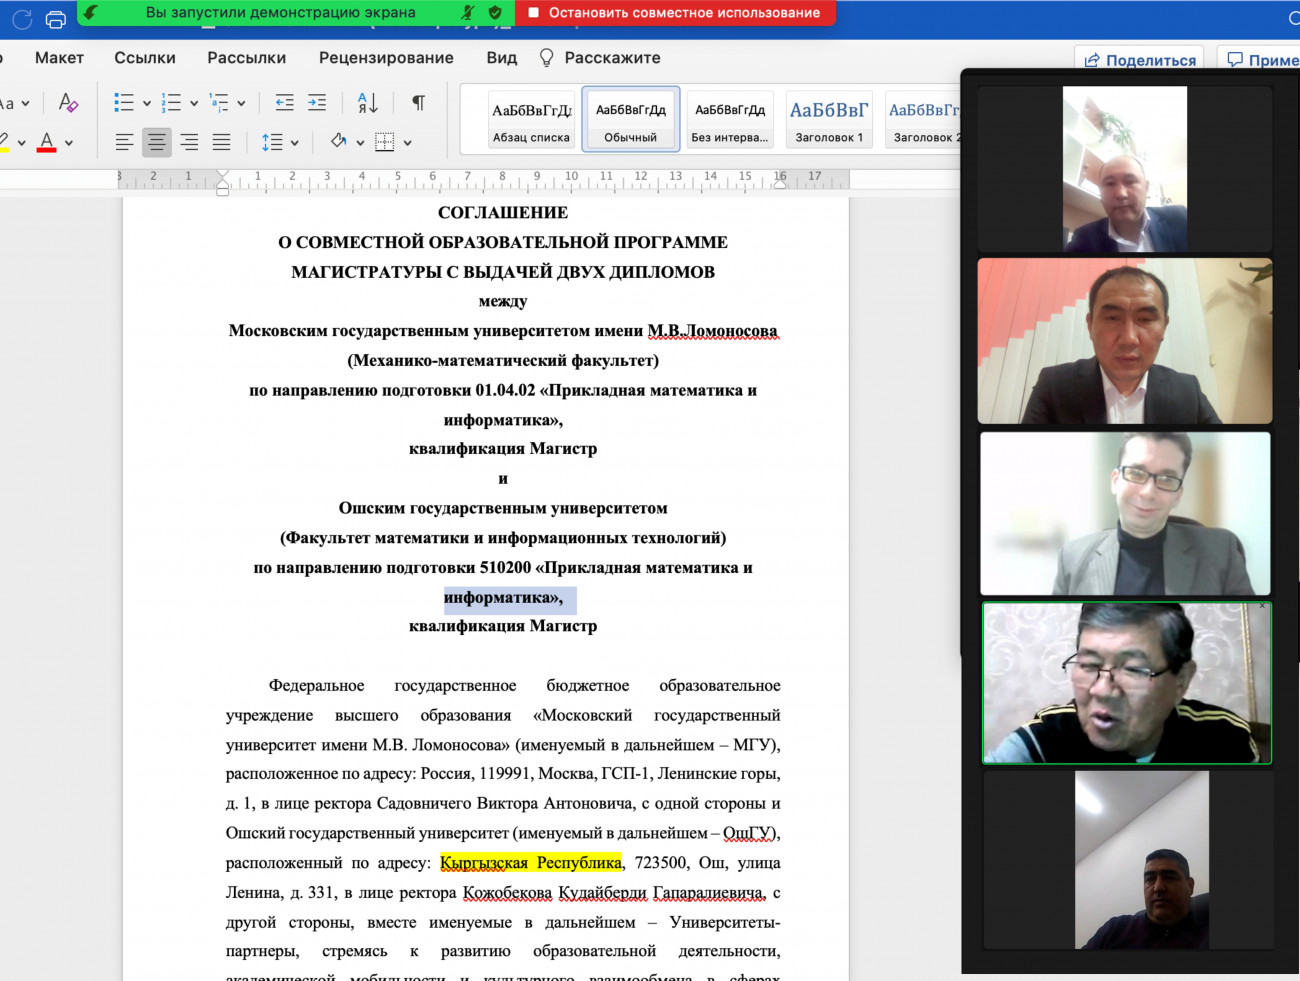Open borders dropdown arrow
The height and width of the screenshot is (981, 1300).
tap(408, 143)
